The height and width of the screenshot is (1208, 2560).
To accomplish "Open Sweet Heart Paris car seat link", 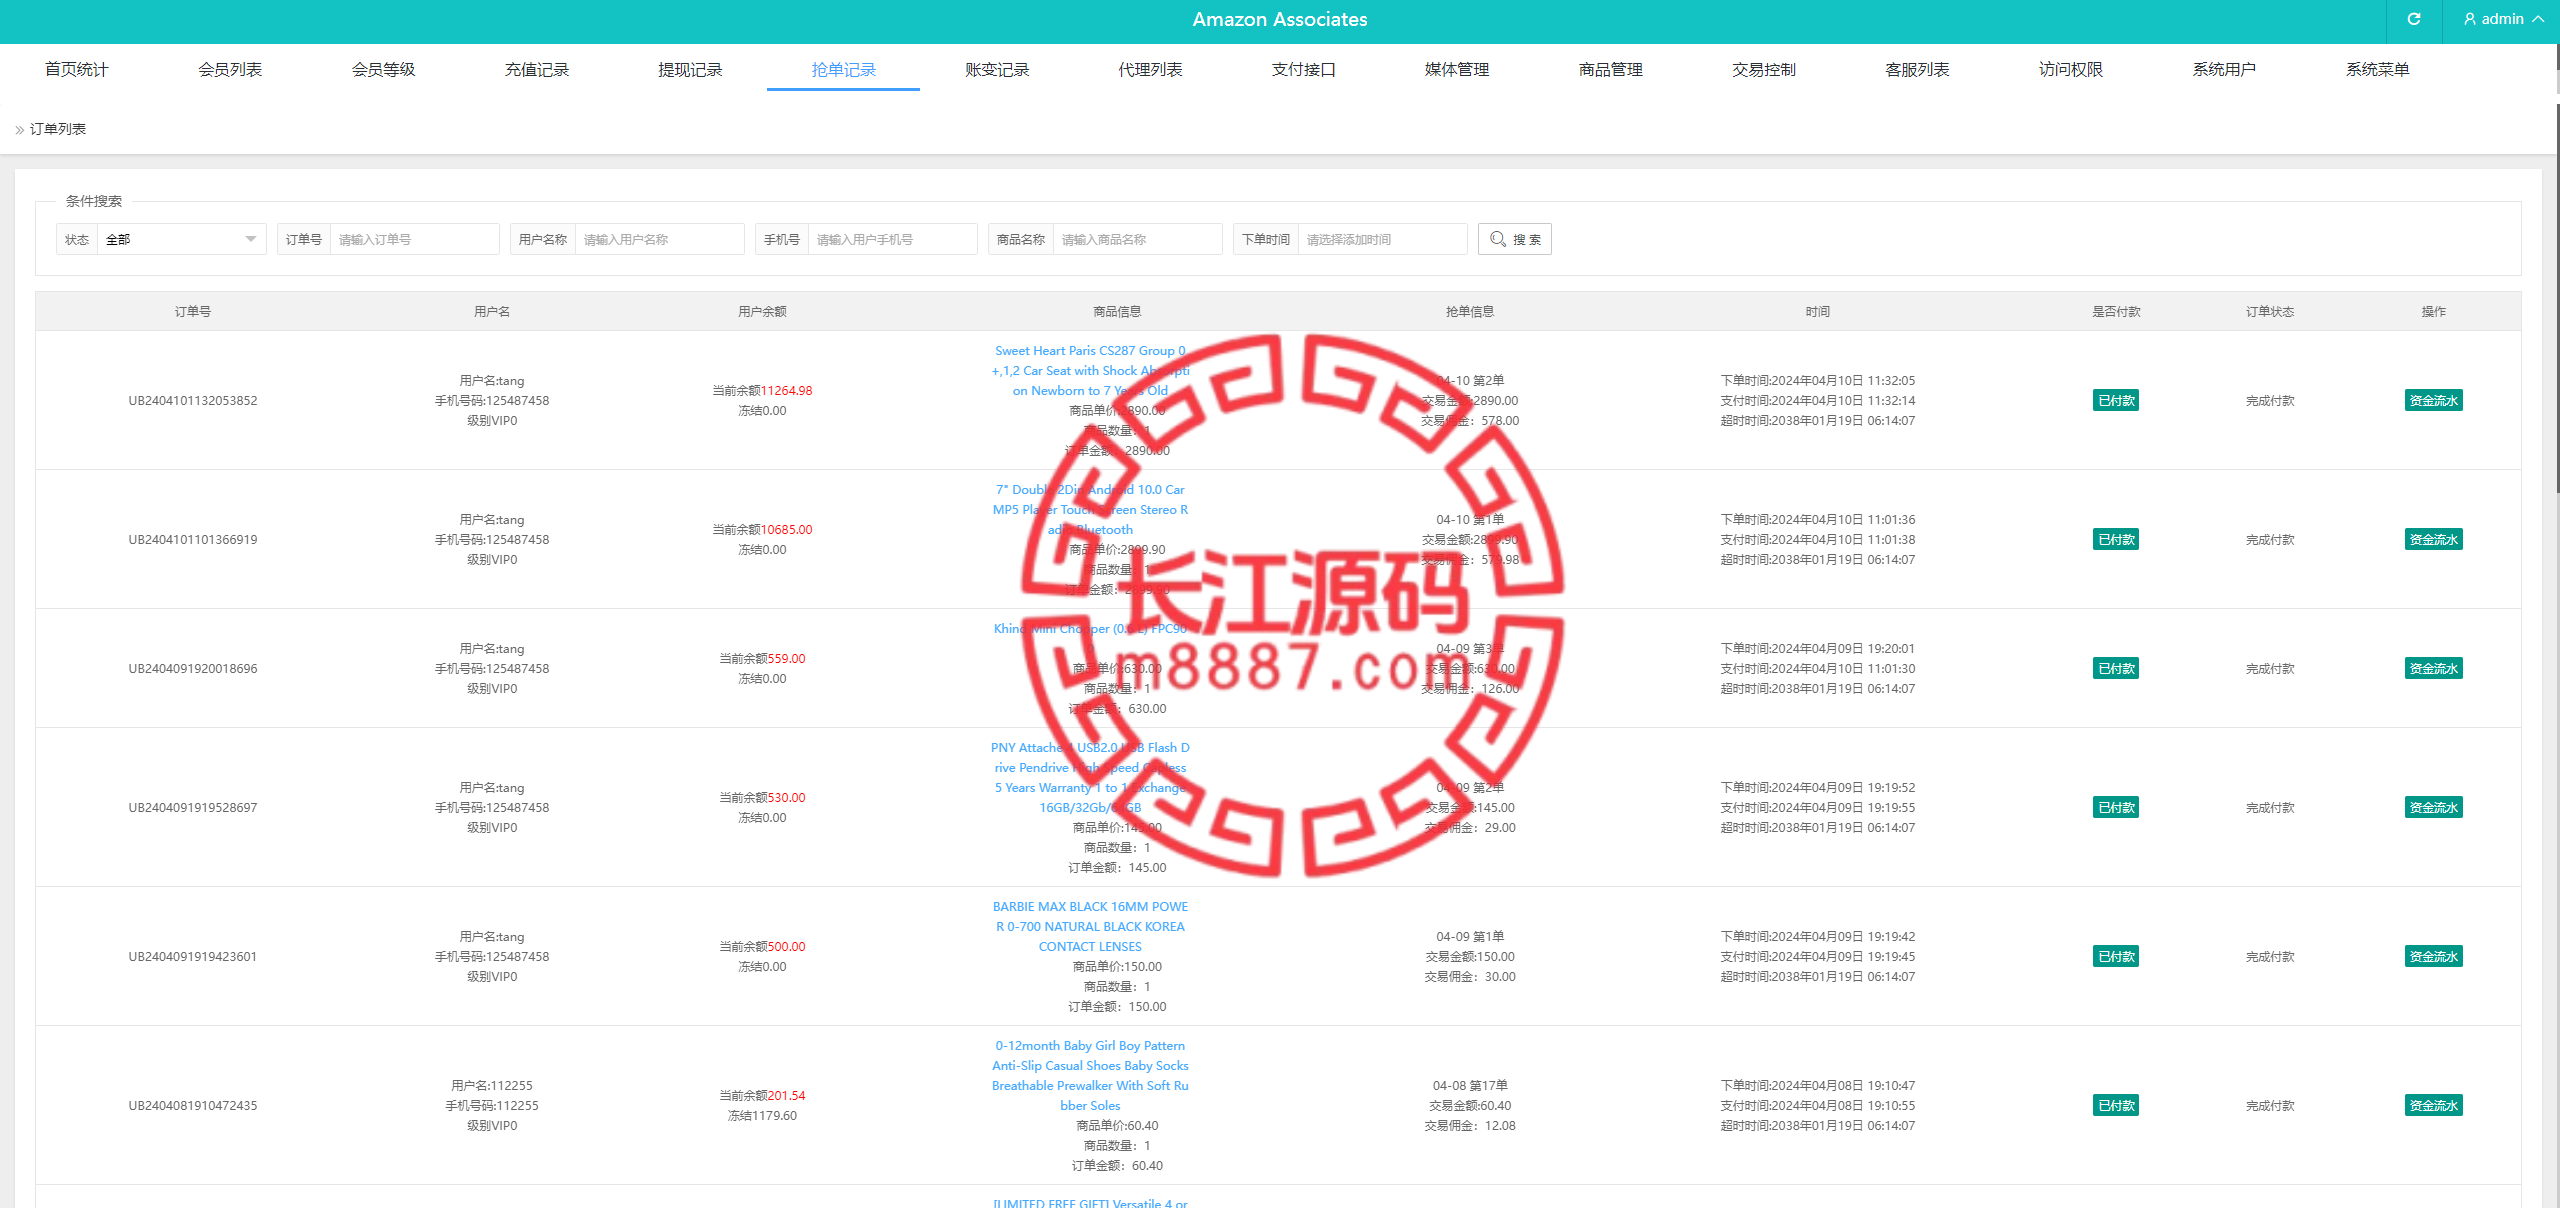I will tap(1090, 371).
